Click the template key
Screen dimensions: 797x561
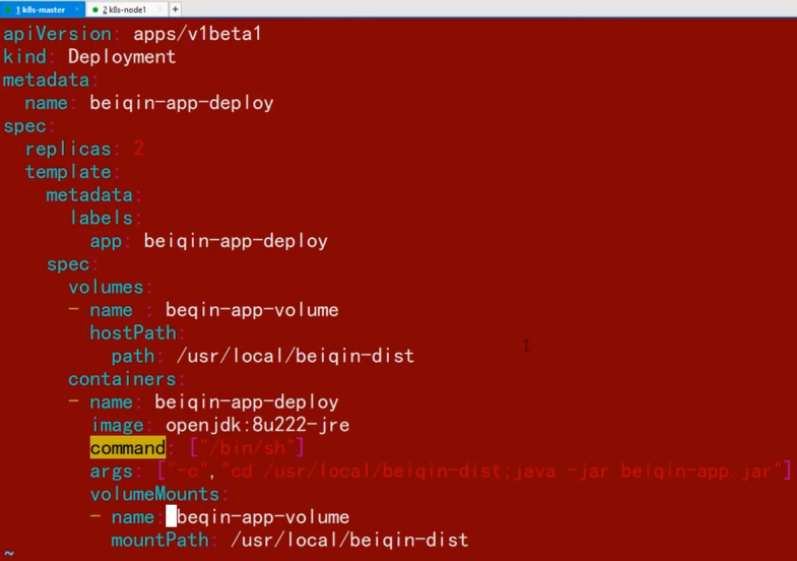[x=69, y=172]
